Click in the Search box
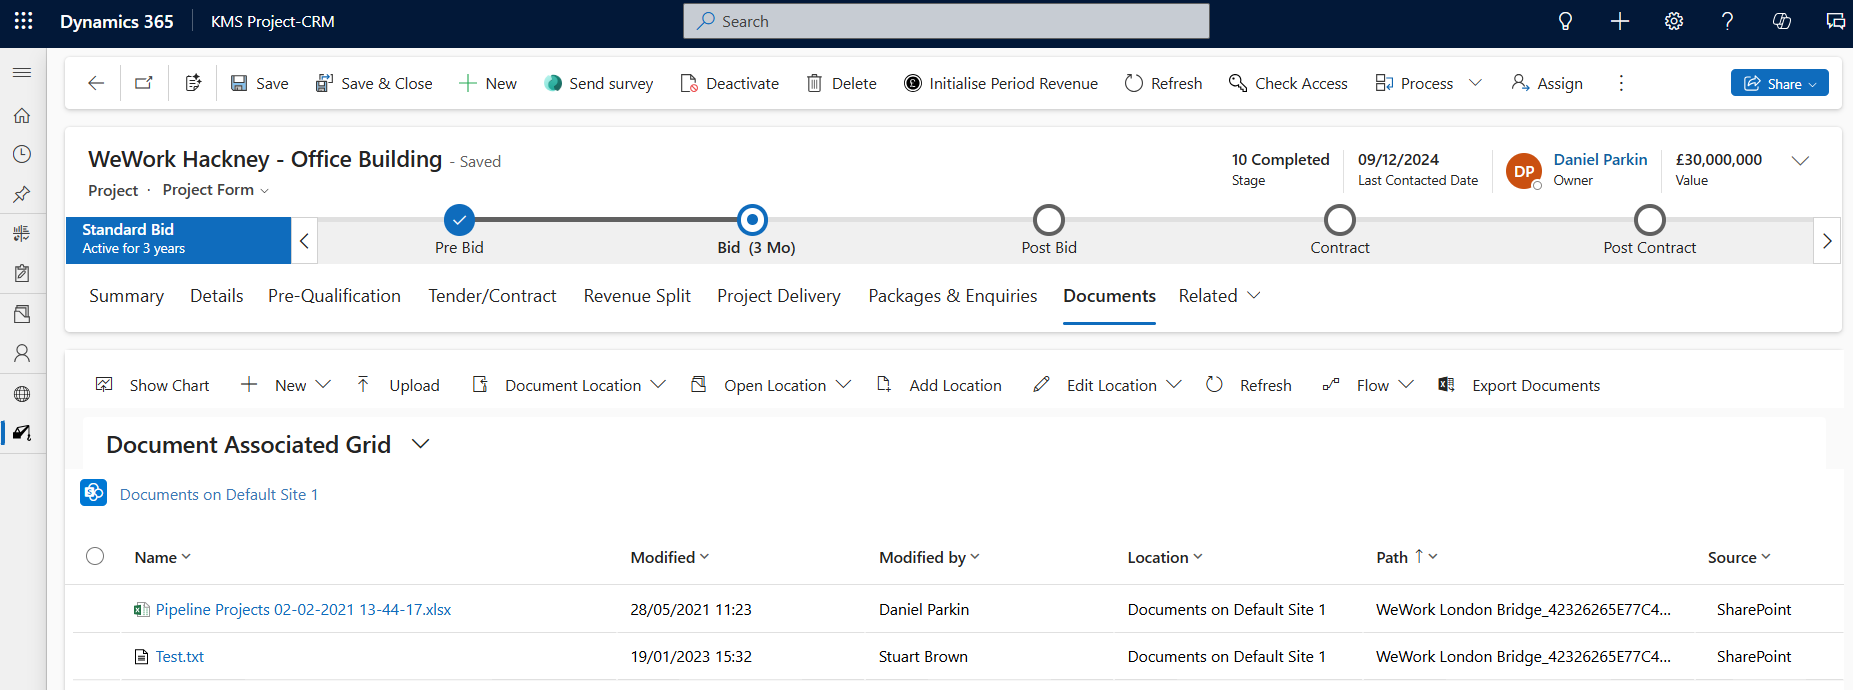This screenshot has width=1853, height=690. (x=946, y=21)
